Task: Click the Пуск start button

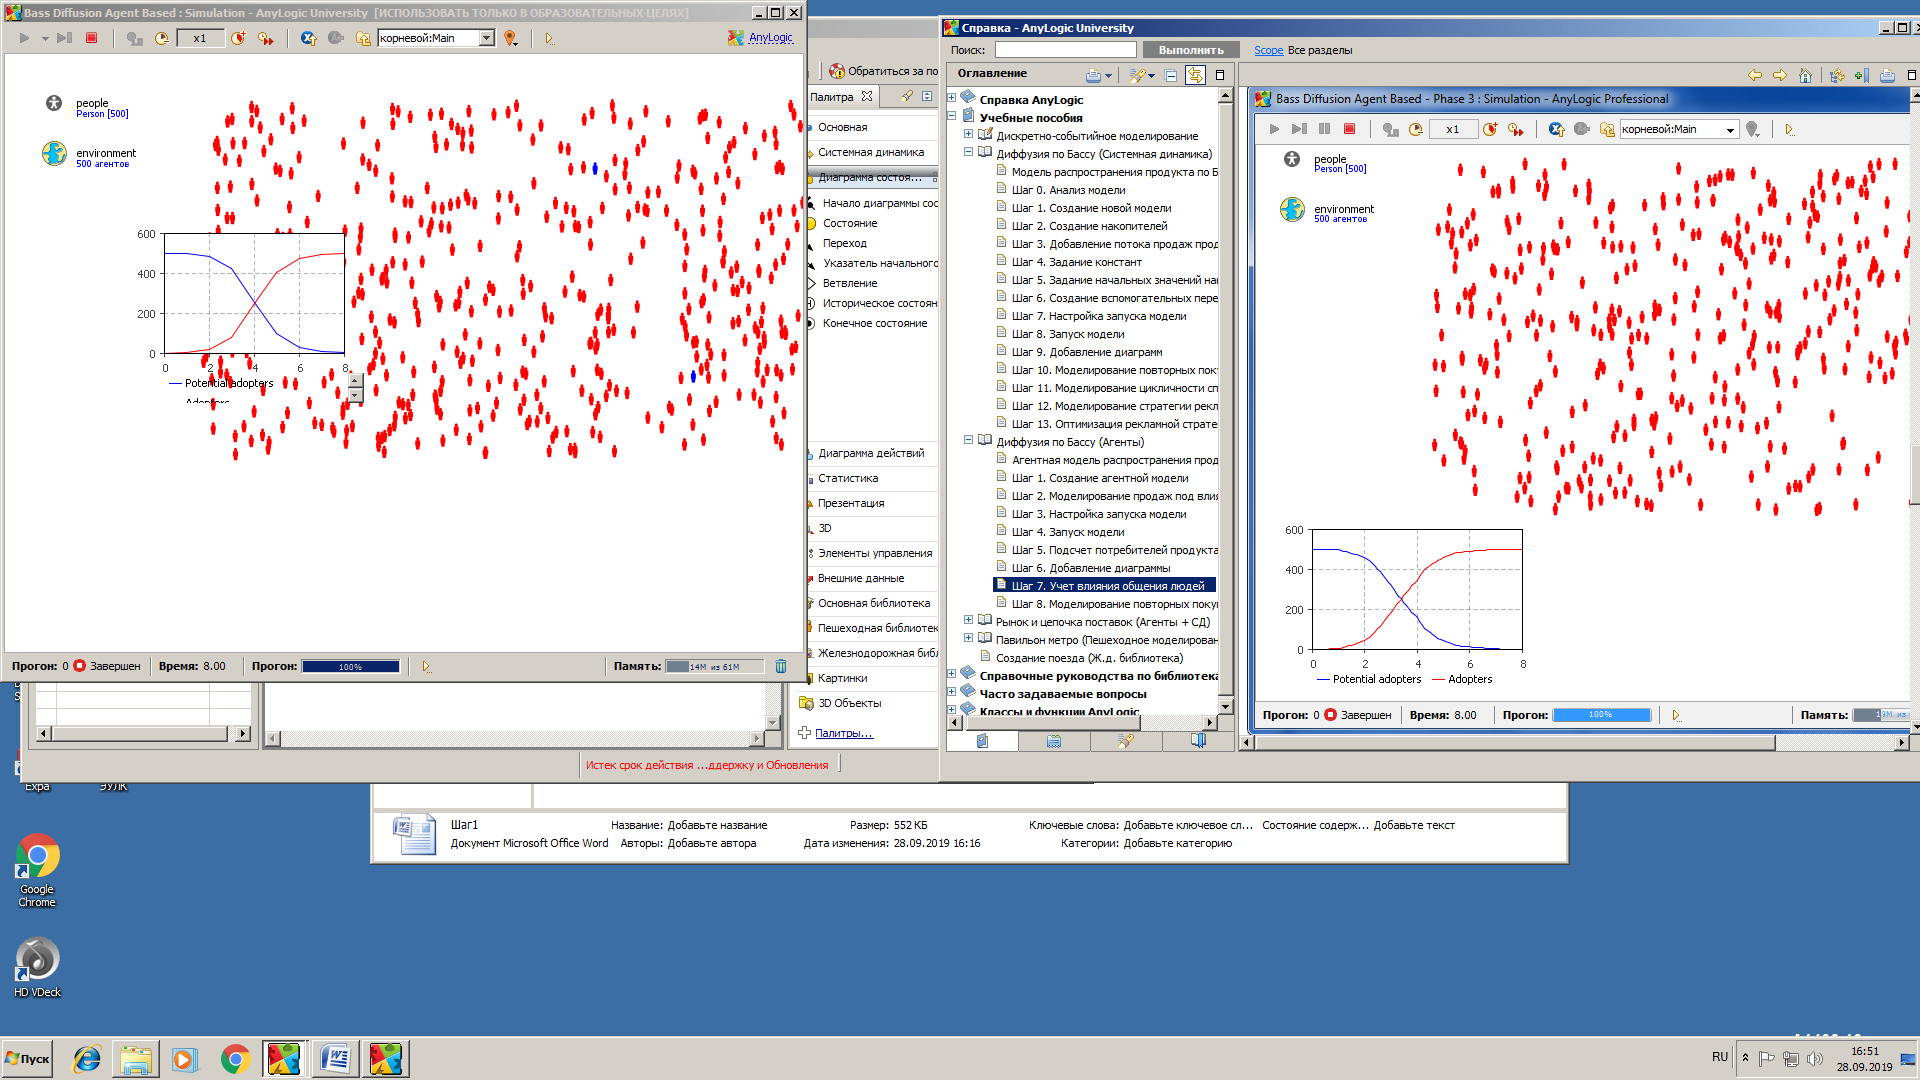Action: [28, 1059]
